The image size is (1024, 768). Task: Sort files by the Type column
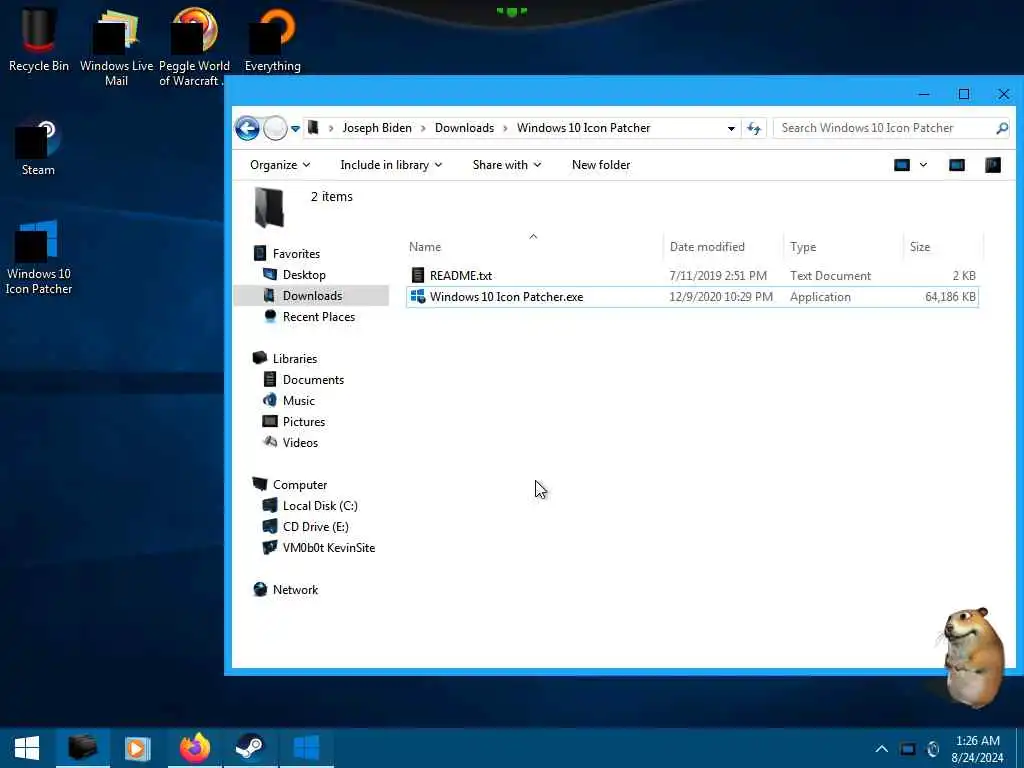(x=843, y=247)
